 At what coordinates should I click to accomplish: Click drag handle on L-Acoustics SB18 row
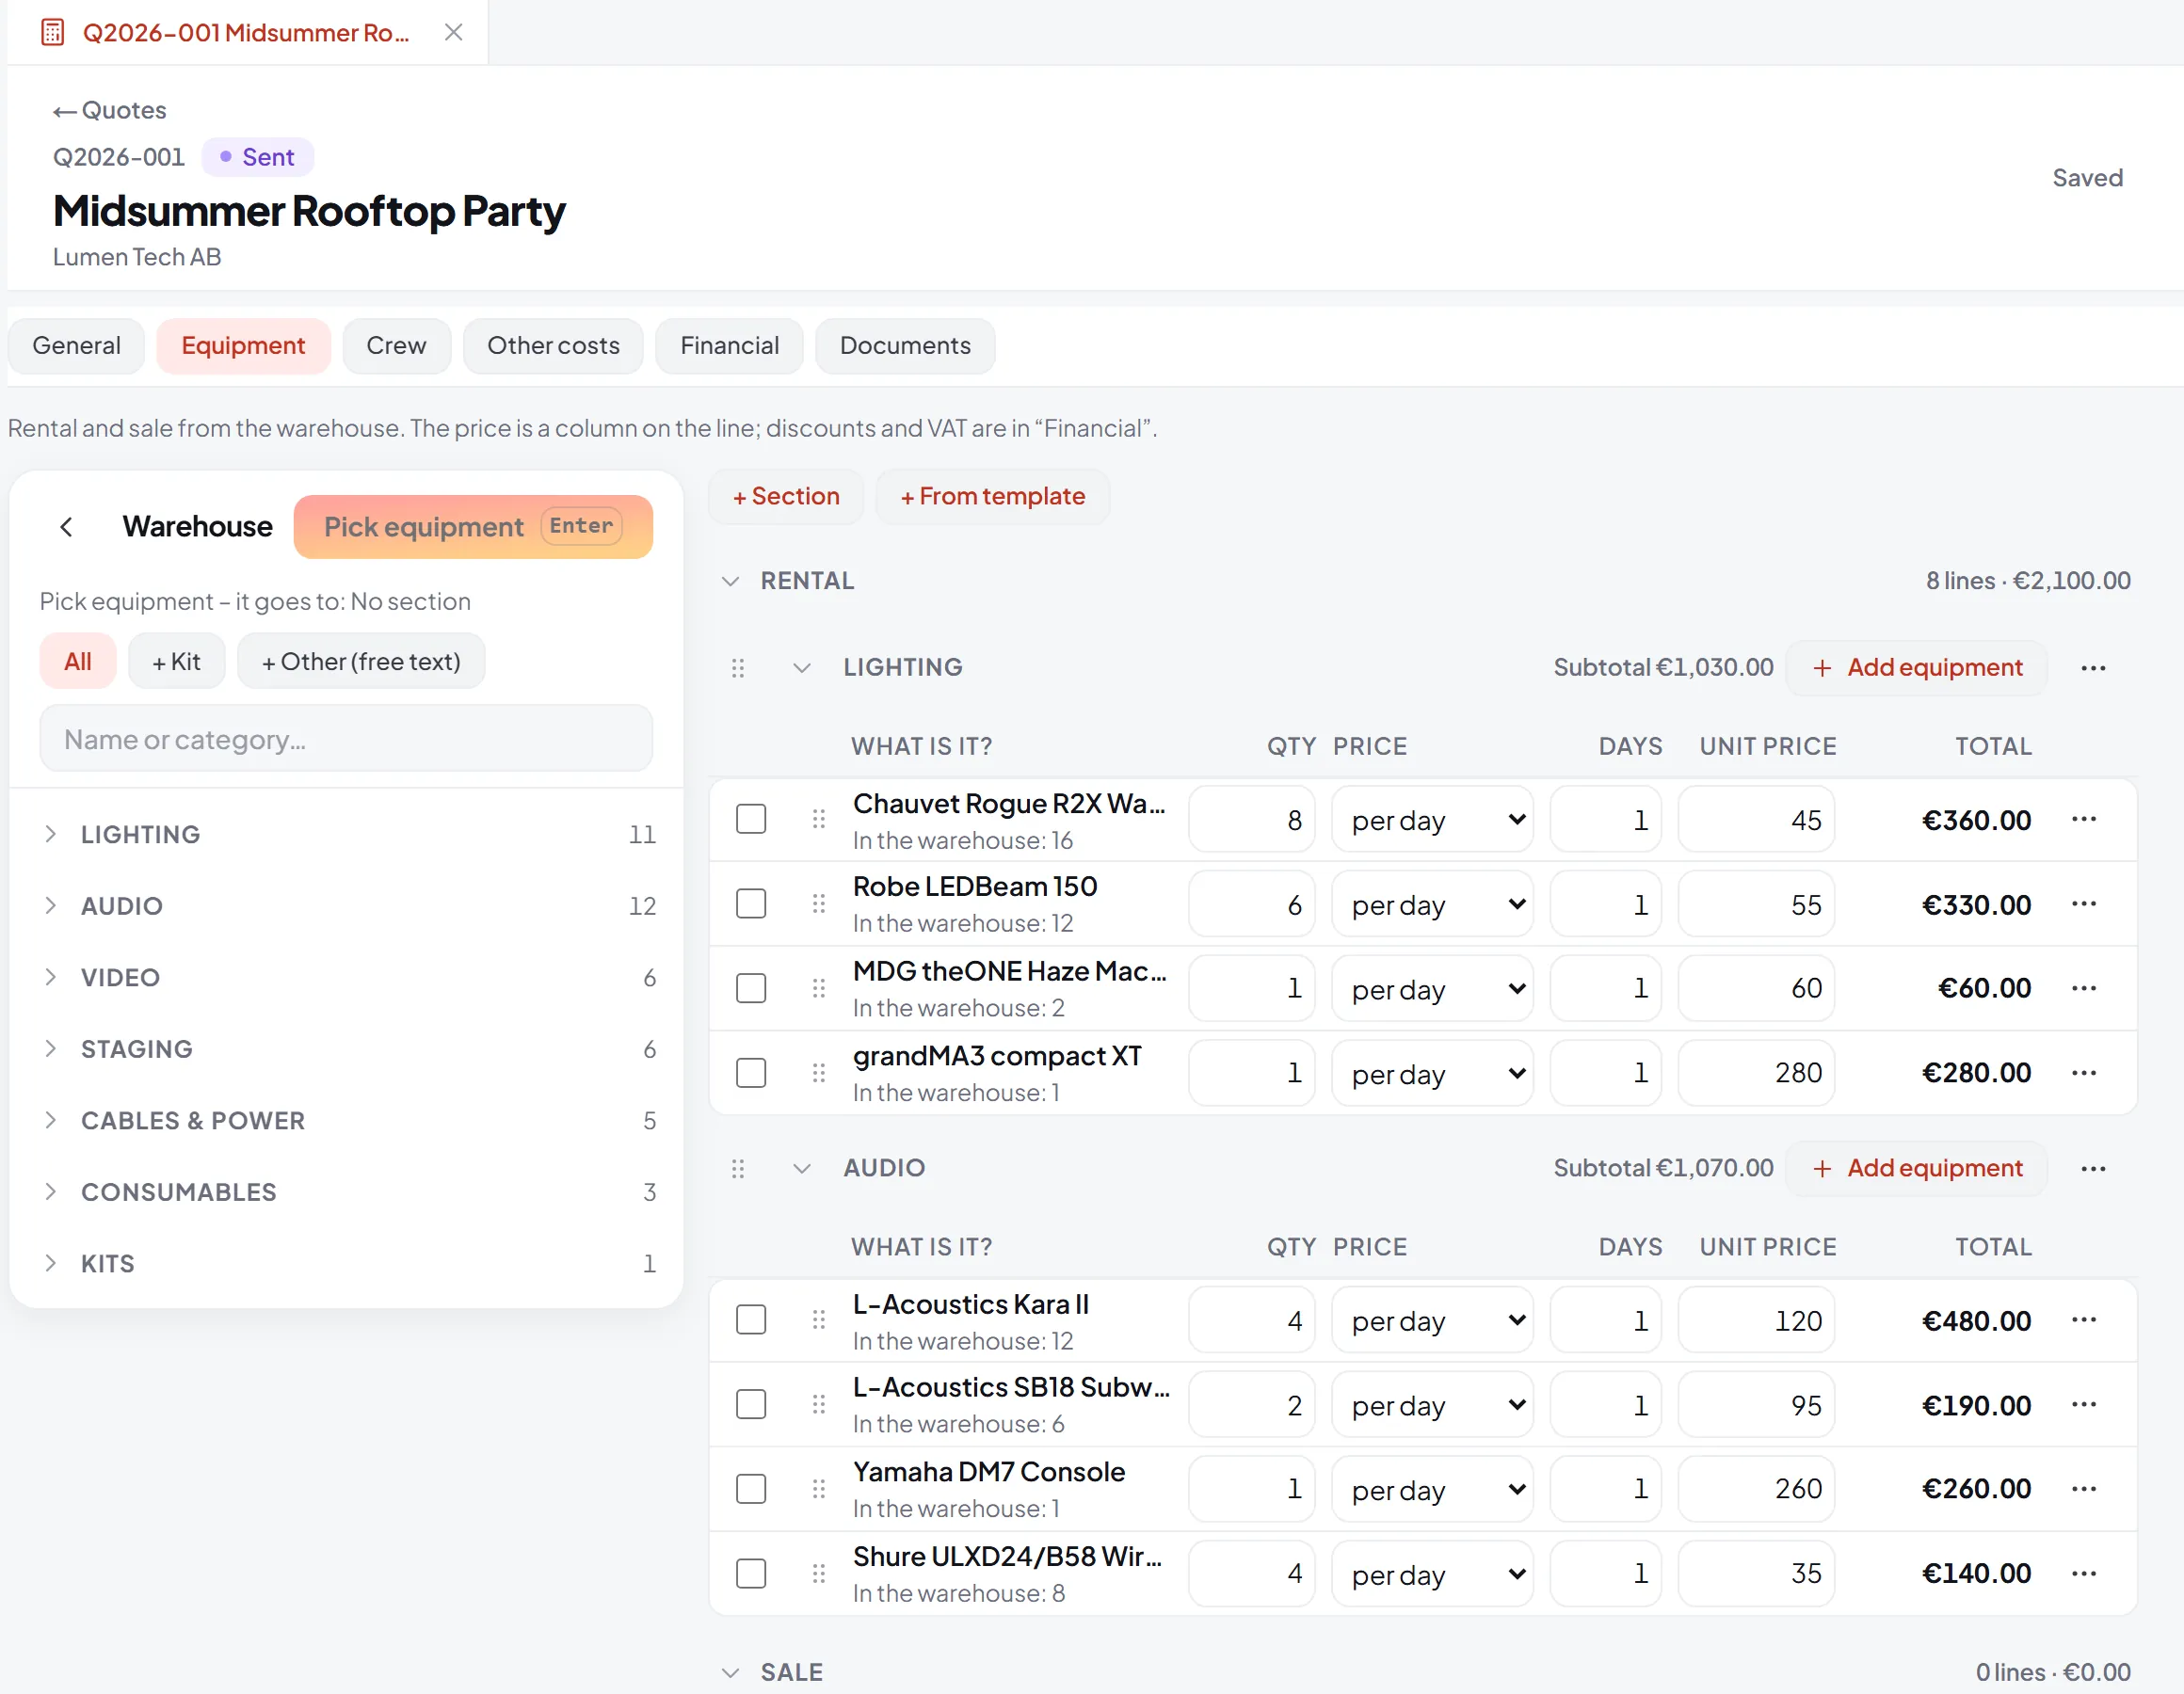[819, 1405]
